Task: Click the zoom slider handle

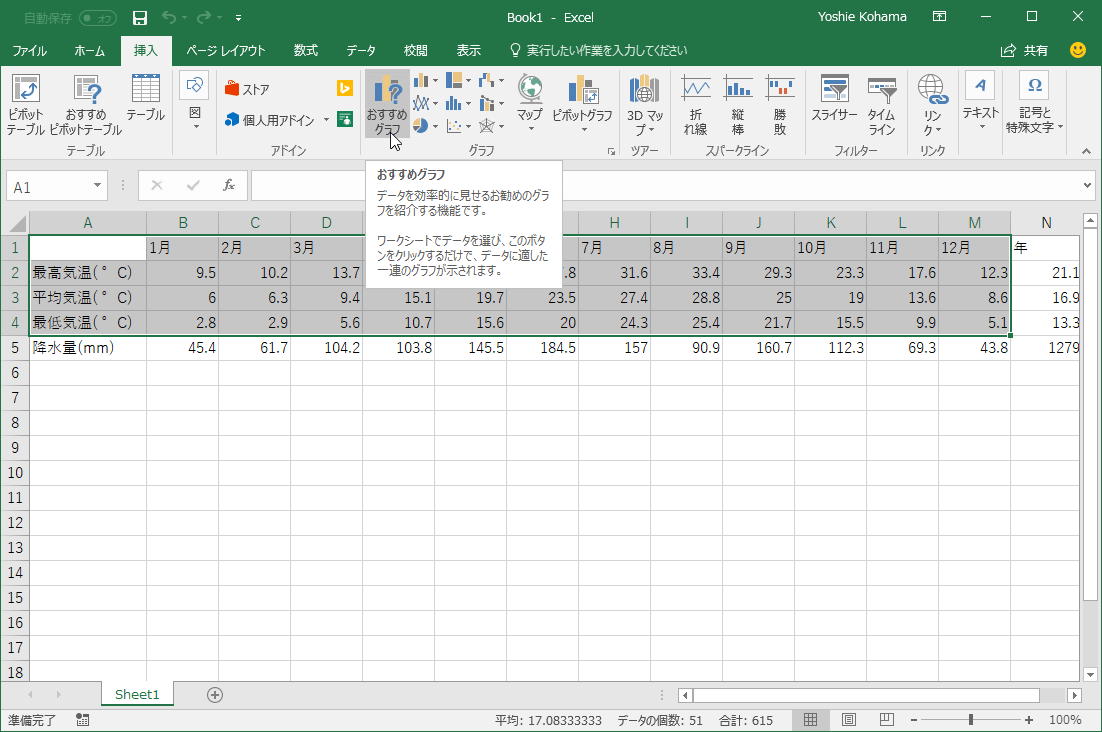Action: click(x=971, y=720)
